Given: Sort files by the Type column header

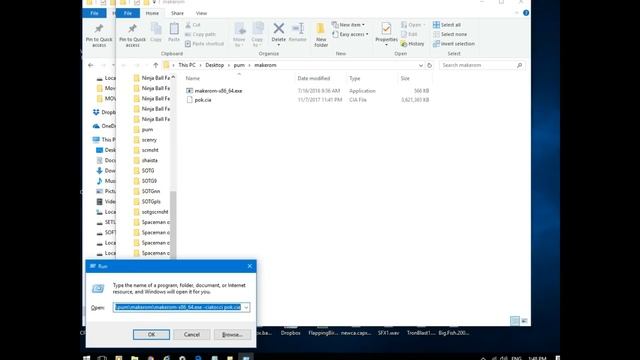Looking at the screenshot, I should pos(355,78).
